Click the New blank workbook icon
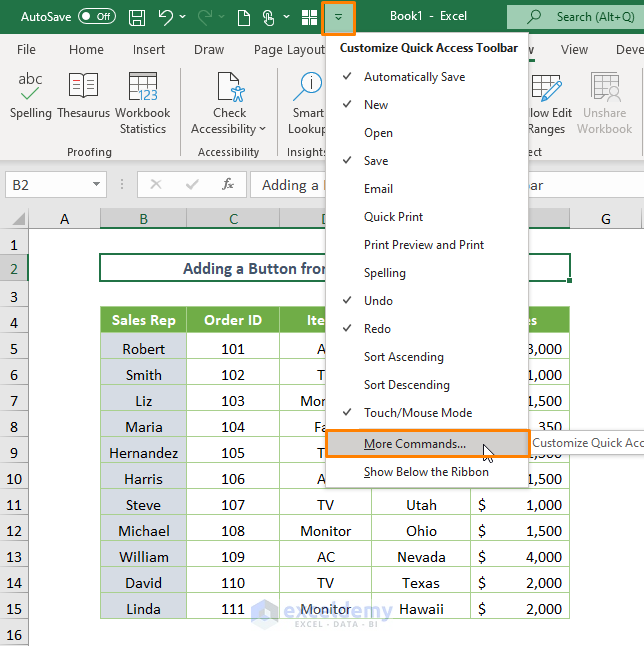Image resolution: width=644 pixels, height=646 pixels. [243, 17]
